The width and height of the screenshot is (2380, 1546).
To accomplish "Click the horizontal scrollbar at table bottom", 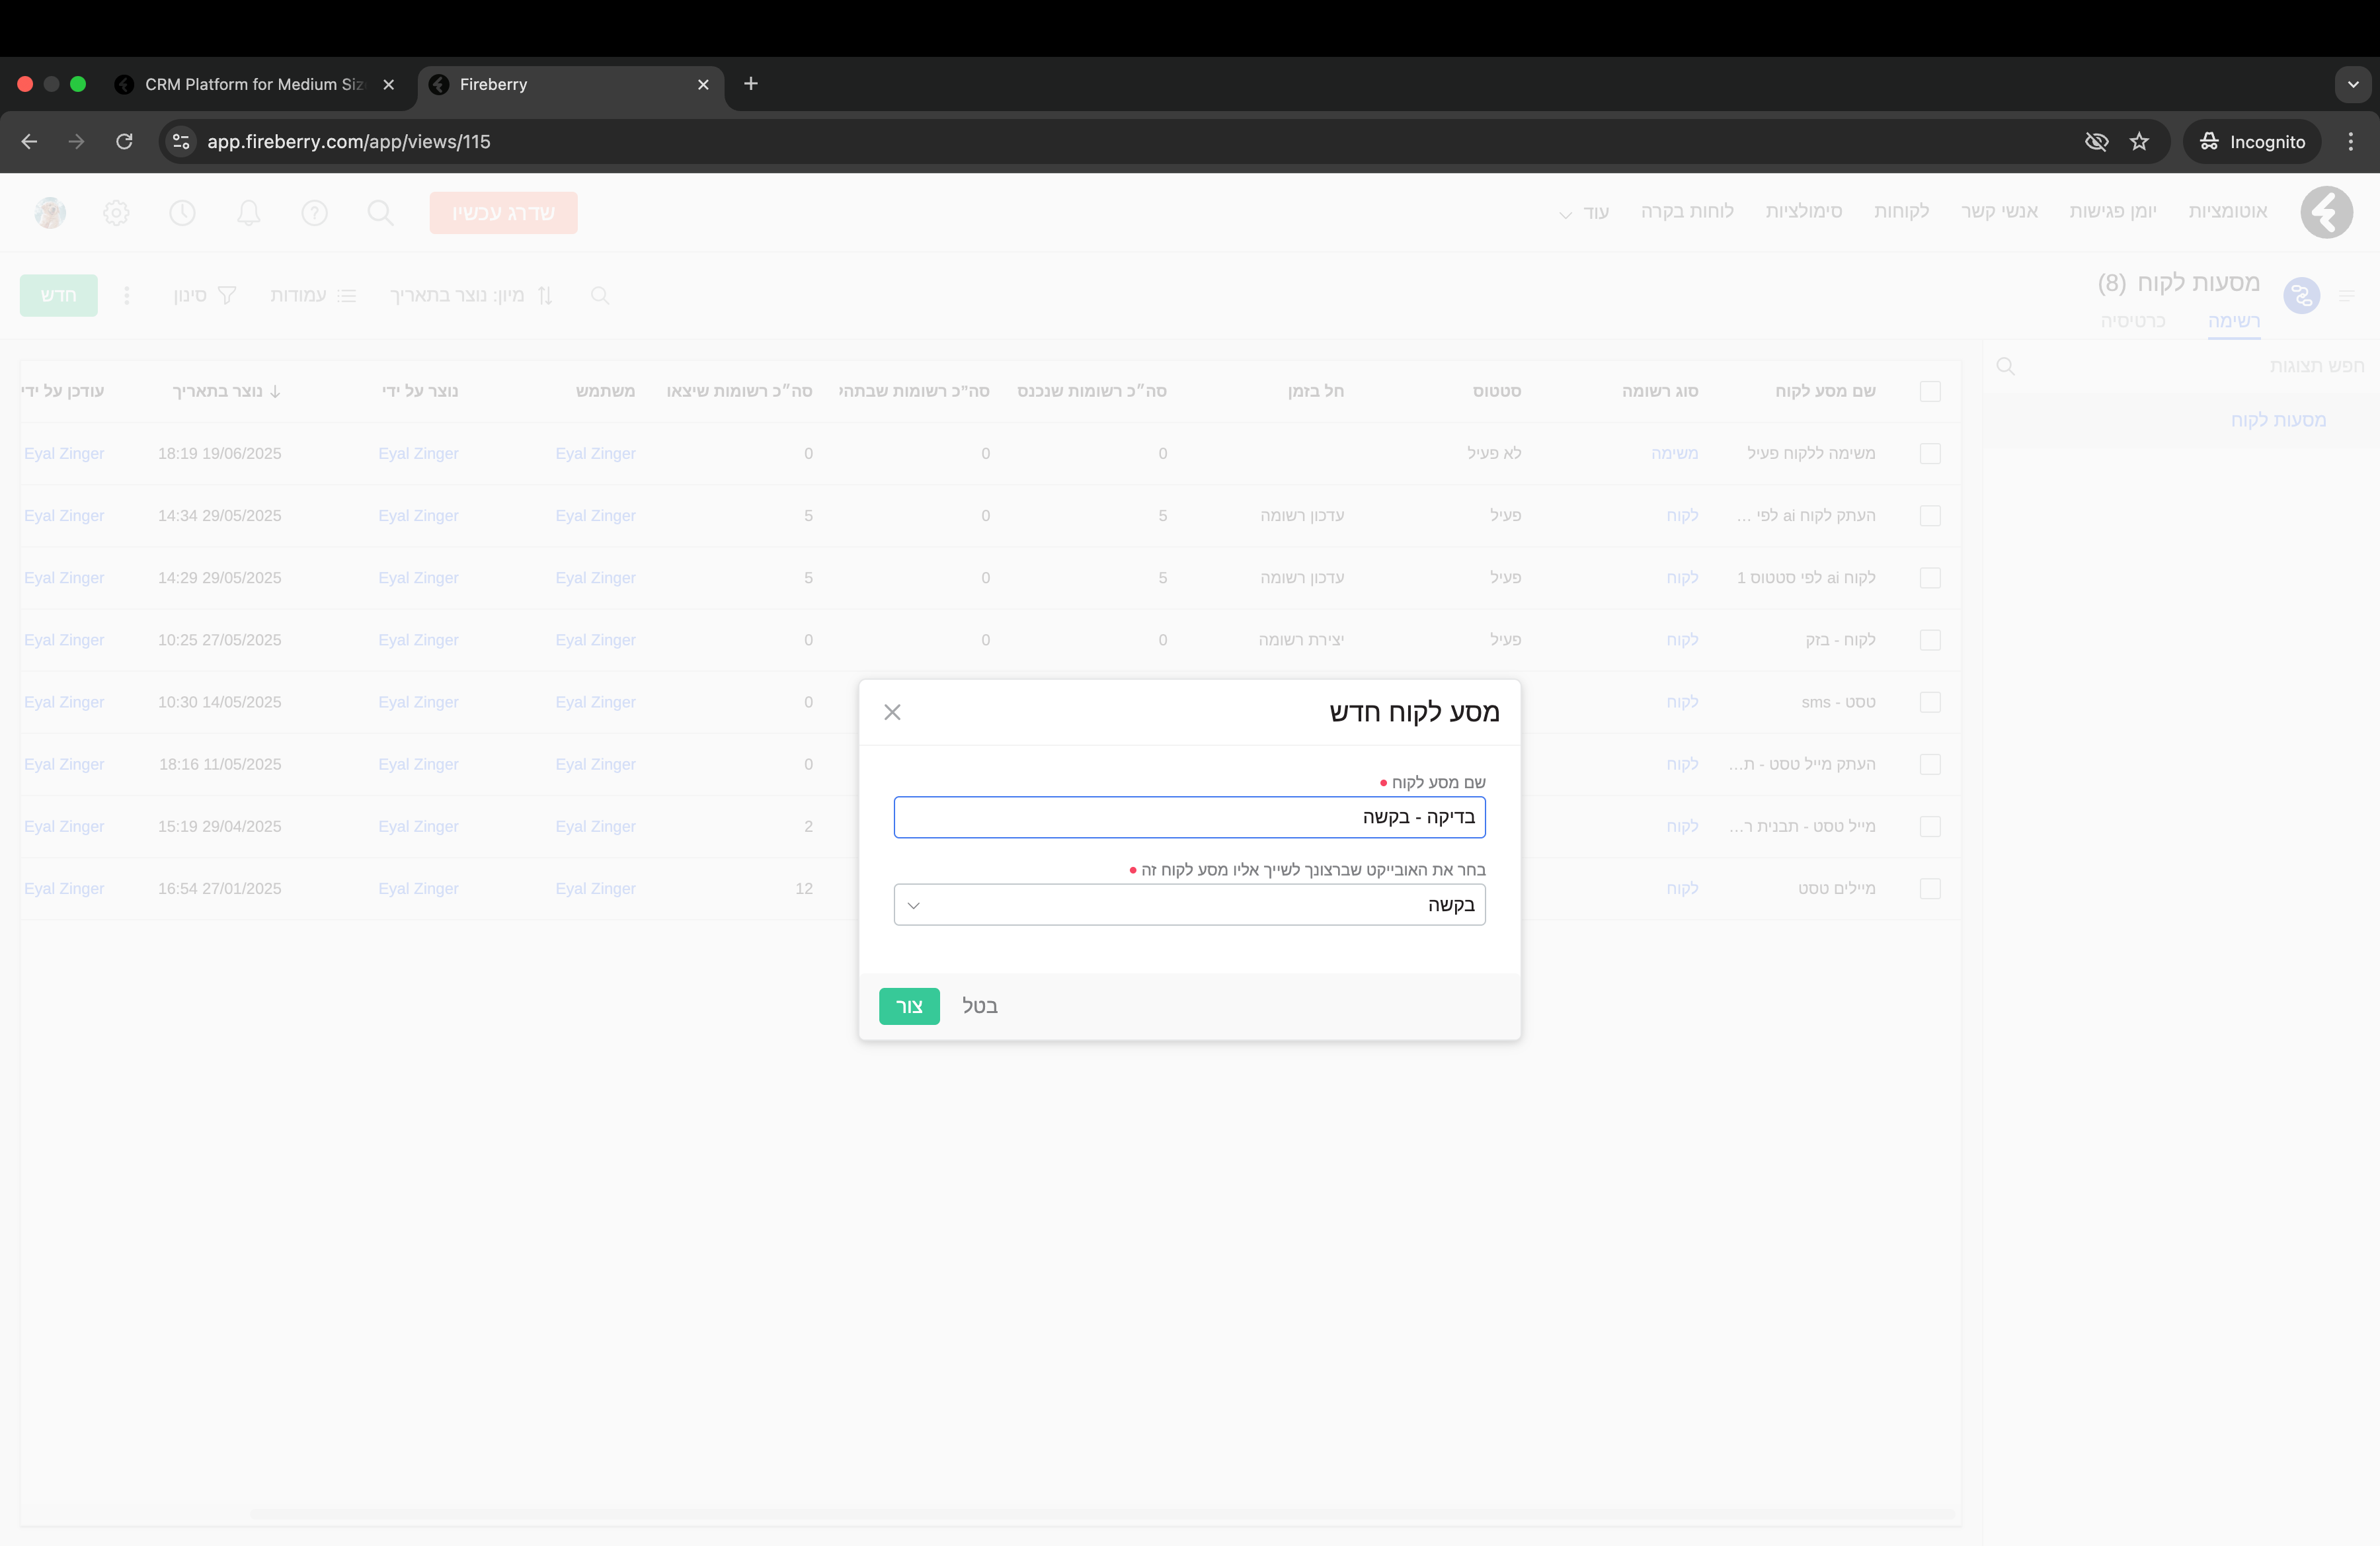I will [x=1102, y=1515].
